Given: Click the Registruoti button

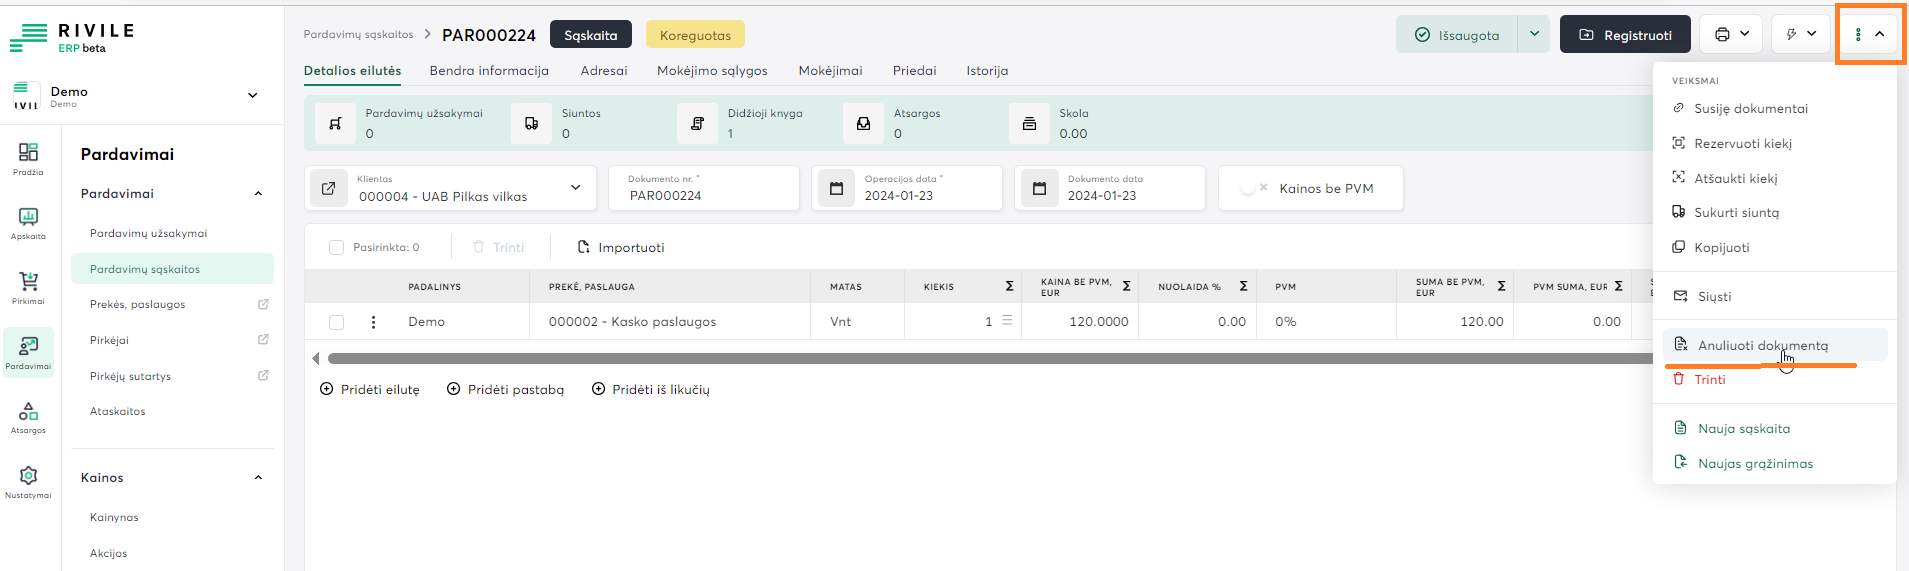Looking at the screenshot, I should 1625,35.
